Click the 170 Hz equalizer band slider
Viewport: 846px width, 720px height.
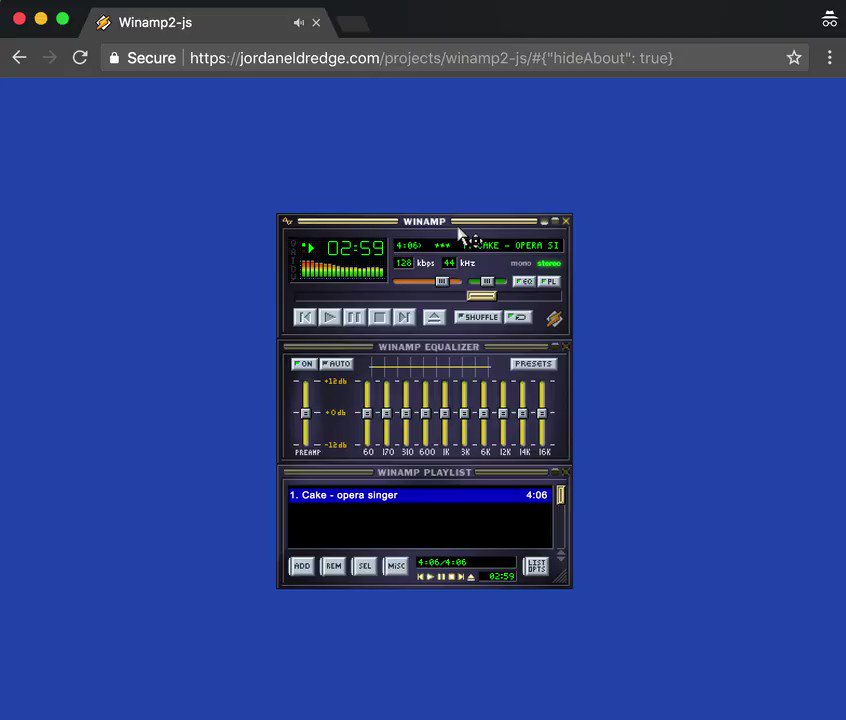pos(387,413)
